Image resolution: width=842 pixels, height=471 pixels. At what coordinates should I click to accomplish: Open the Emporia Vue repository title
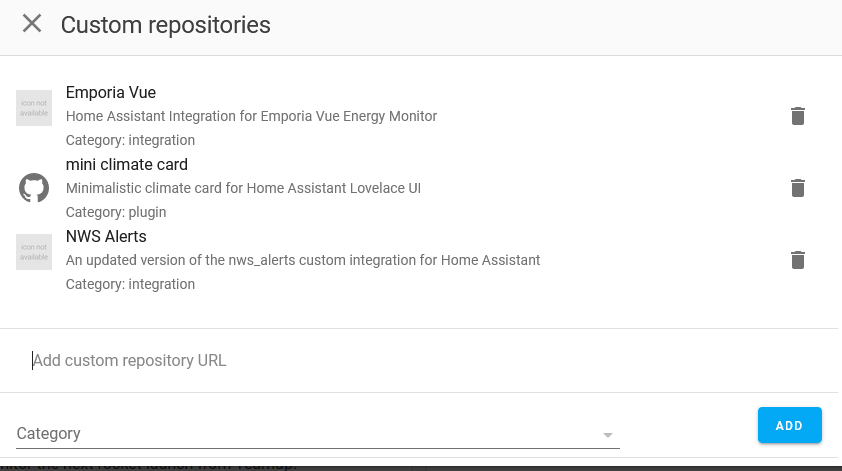pyautogui.click(x=111, y=93)
